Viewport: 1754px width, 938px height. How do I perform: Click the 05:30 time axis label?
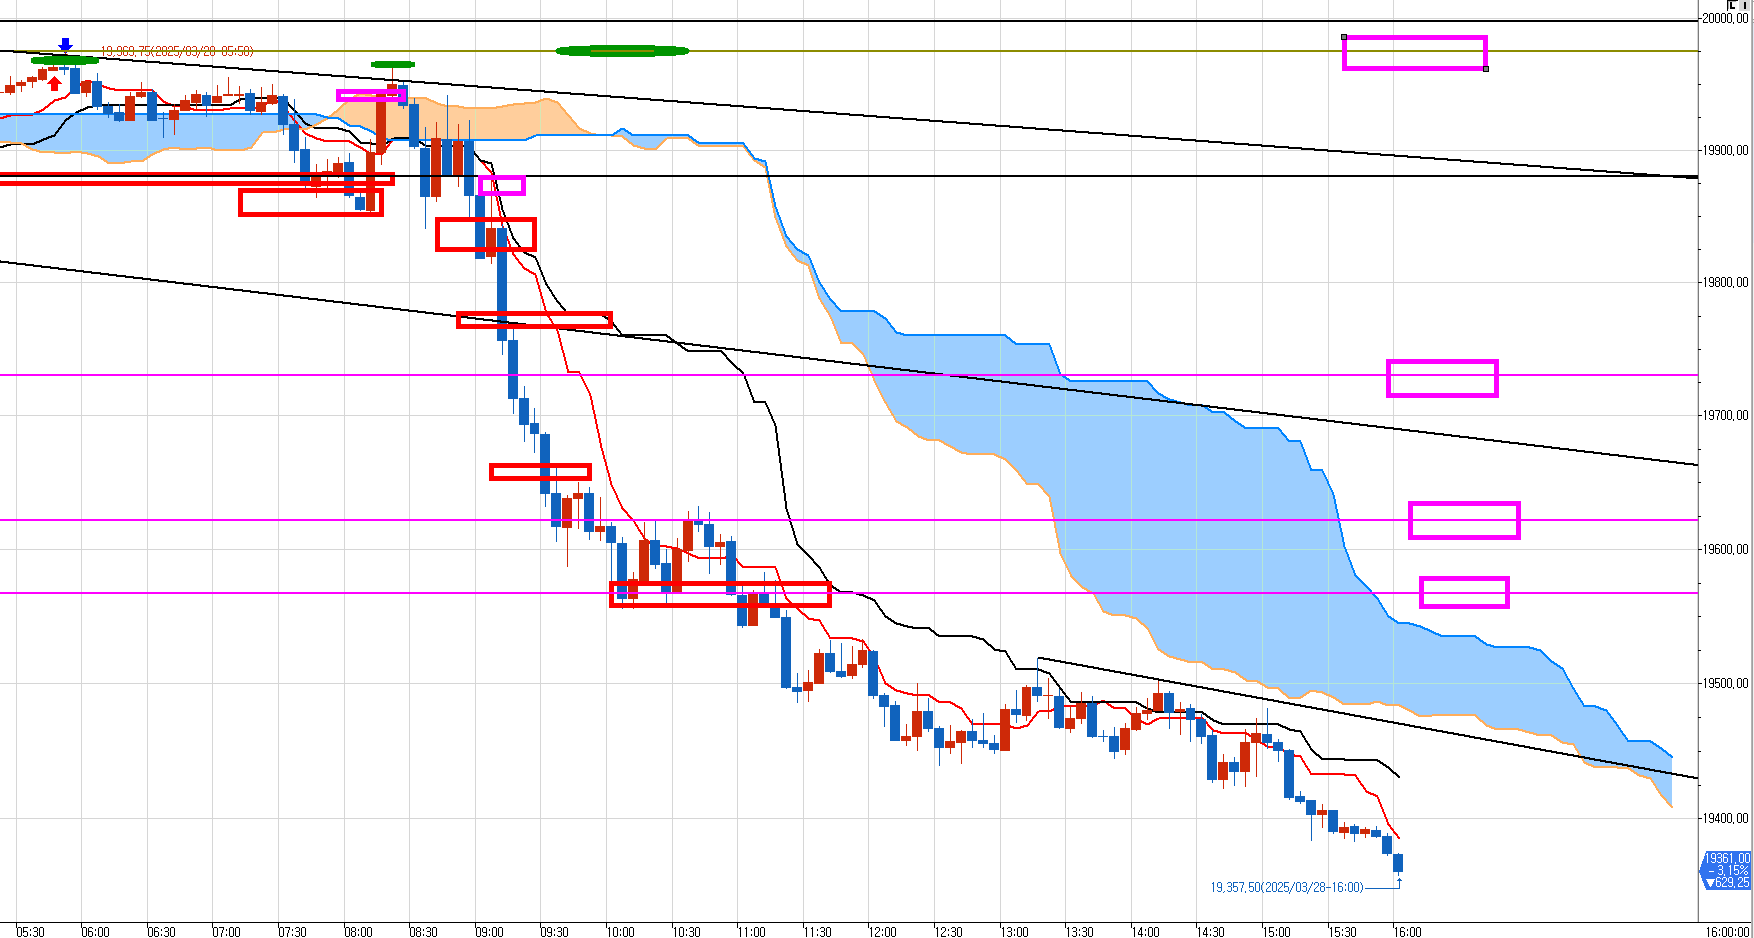[31, 932]
